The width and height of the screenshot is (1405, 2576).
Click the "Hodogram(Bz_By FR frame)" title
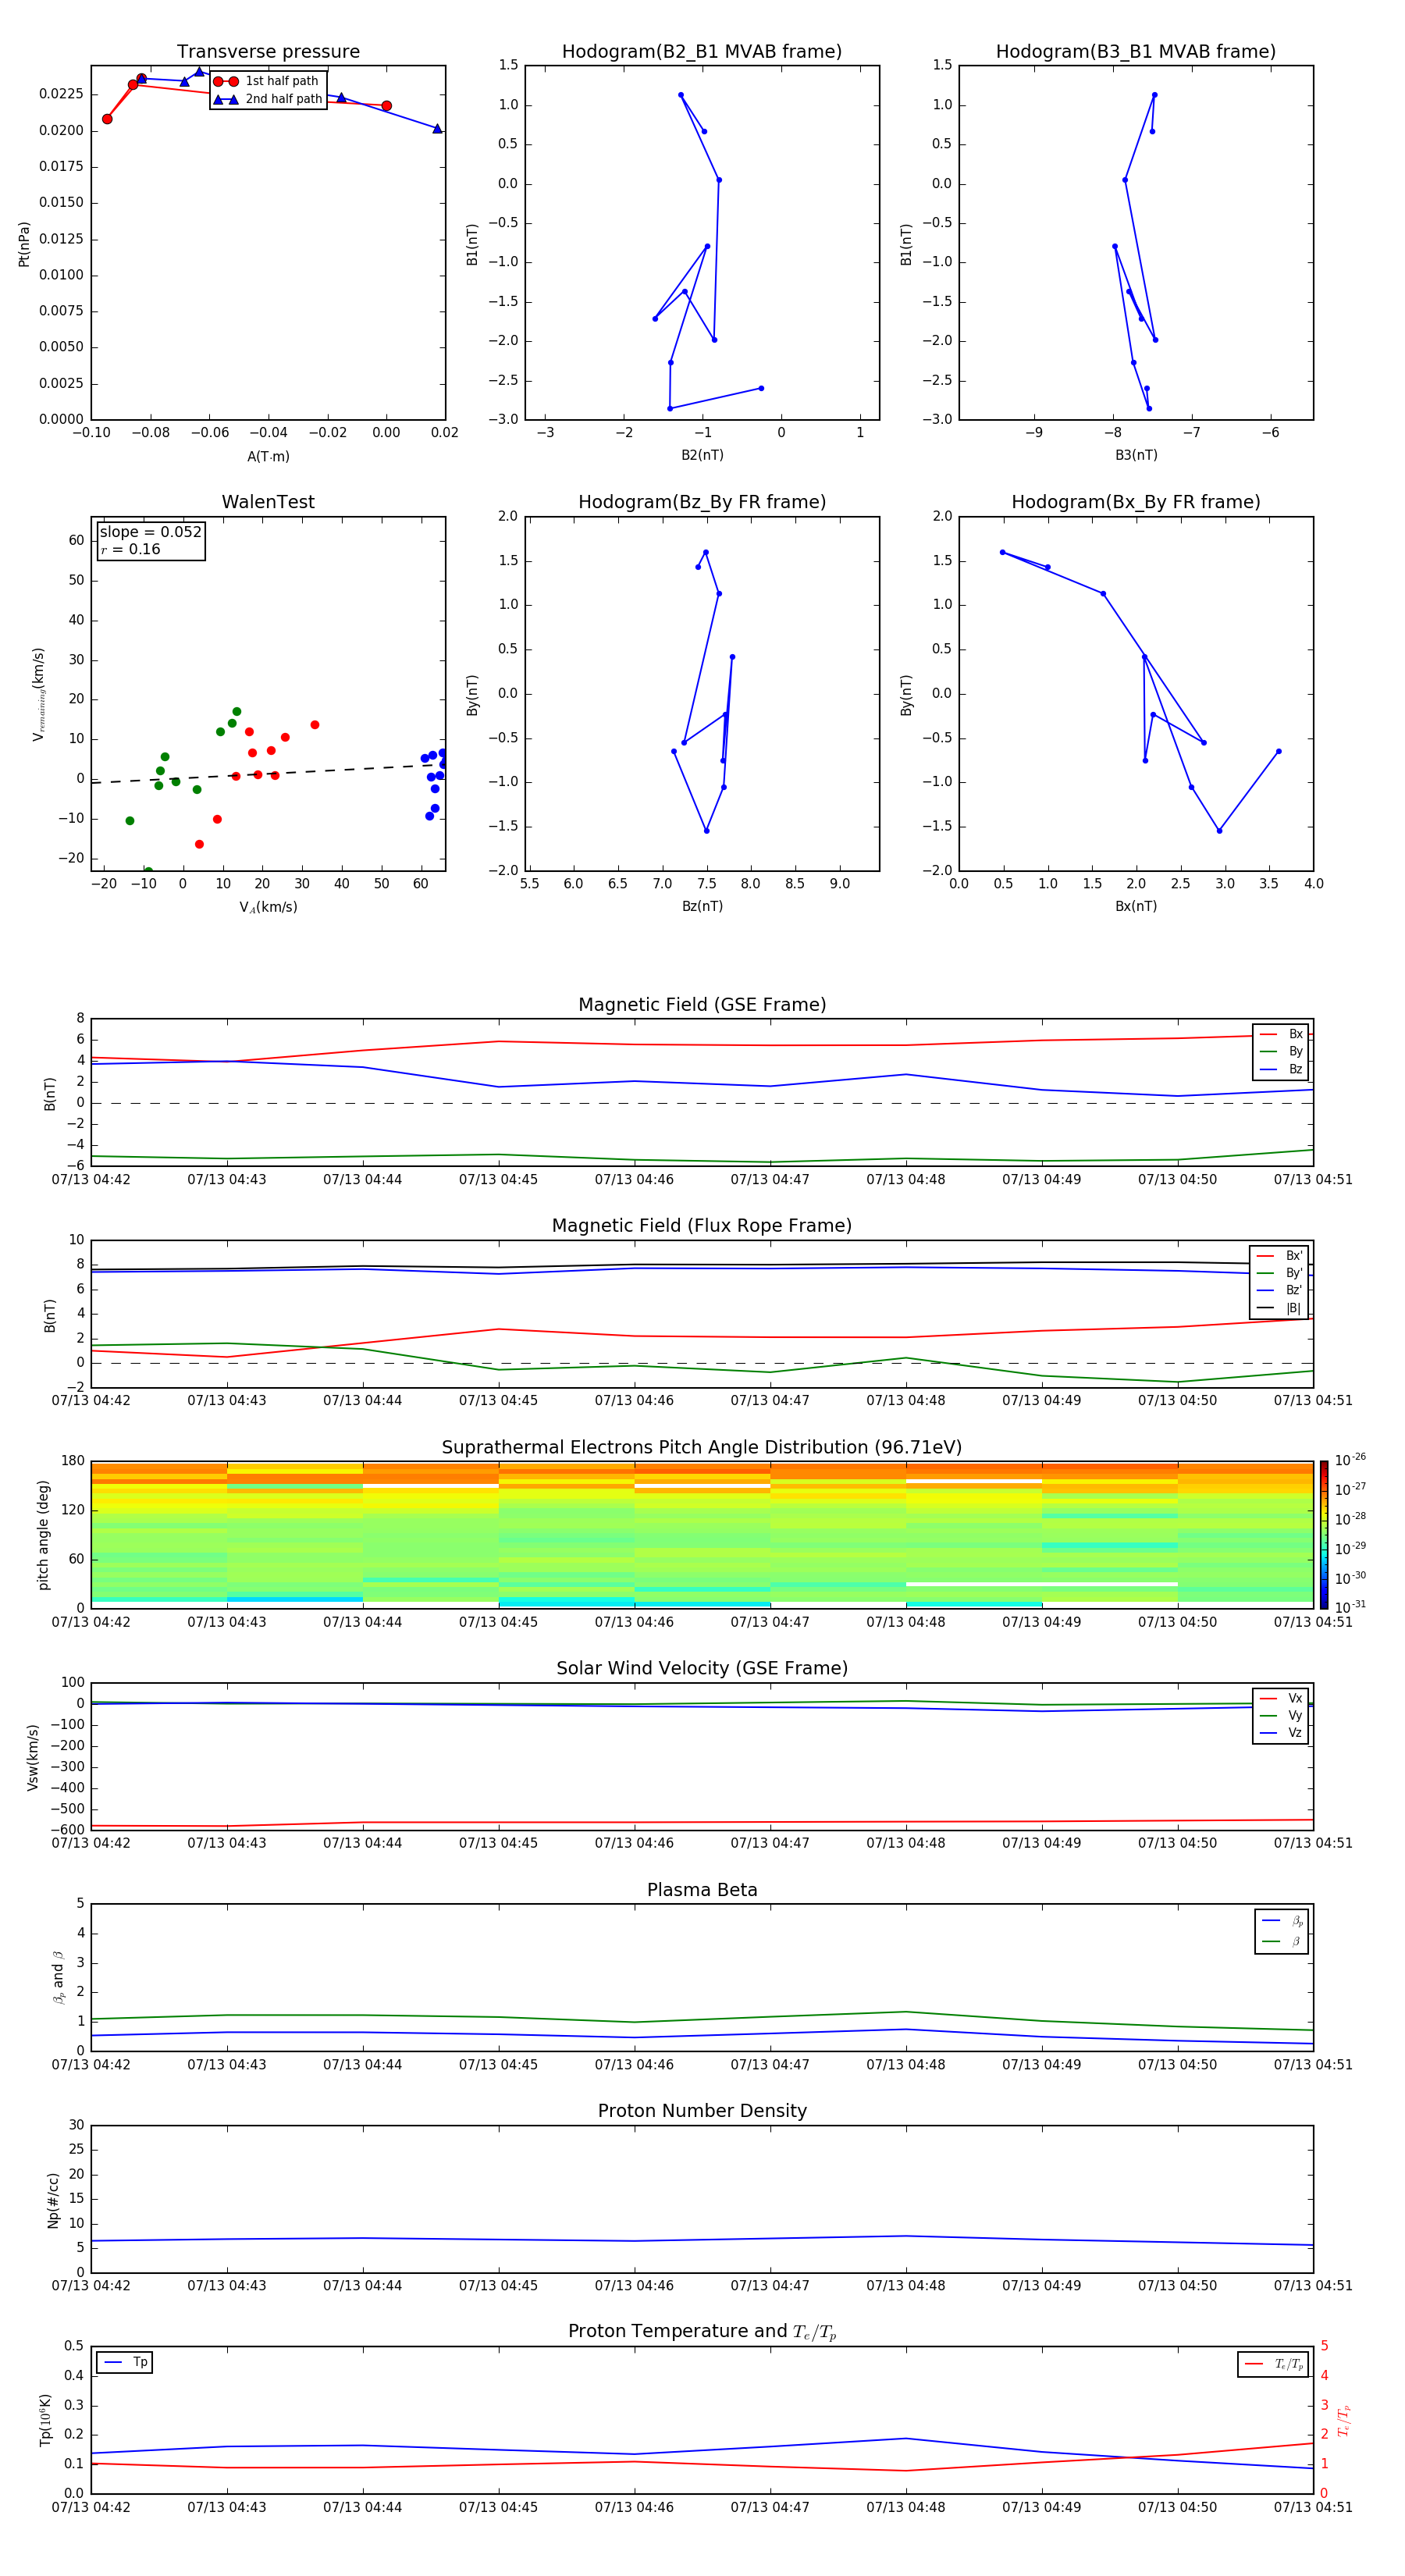702,502
